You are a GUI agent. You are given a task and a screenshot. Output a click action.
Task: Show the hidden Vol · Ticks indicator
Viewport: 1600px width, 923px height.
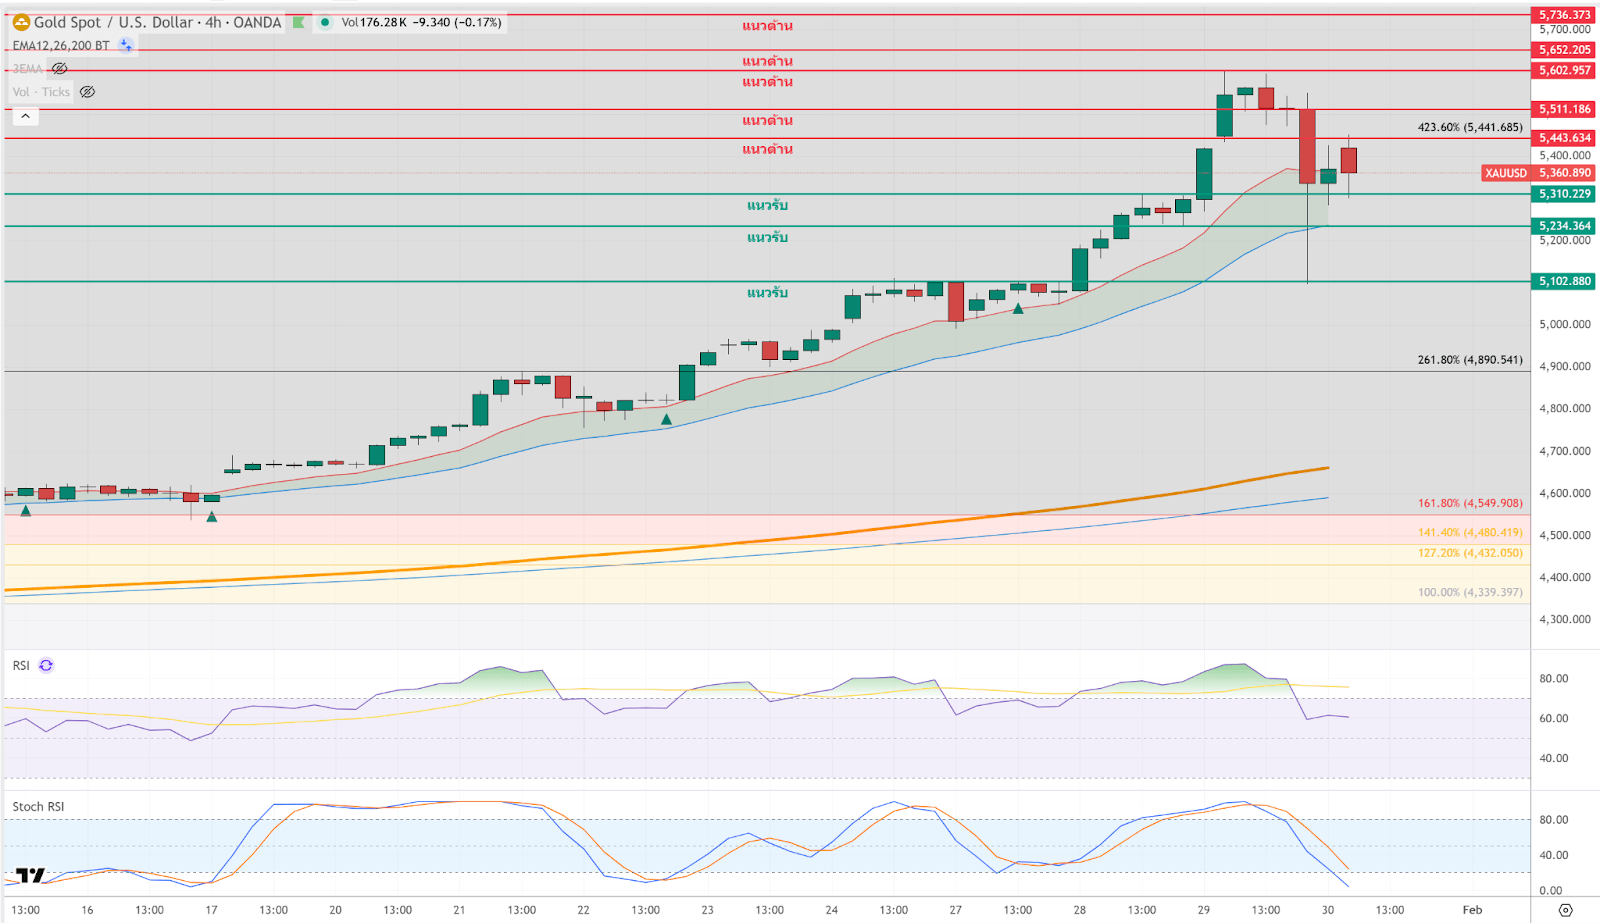(87, 92)
